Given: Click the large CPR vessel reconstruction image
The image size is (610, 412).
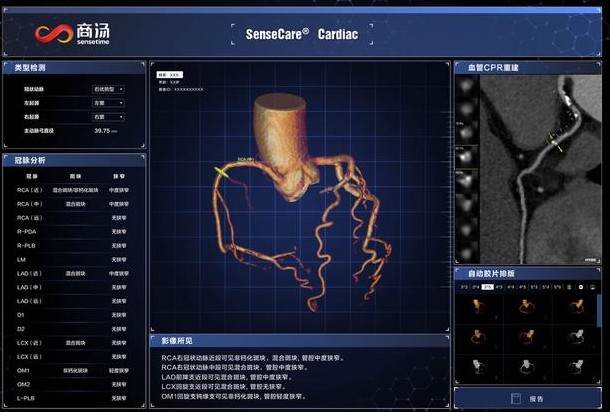Looking at the screenshot, I should tap(540, 169).
